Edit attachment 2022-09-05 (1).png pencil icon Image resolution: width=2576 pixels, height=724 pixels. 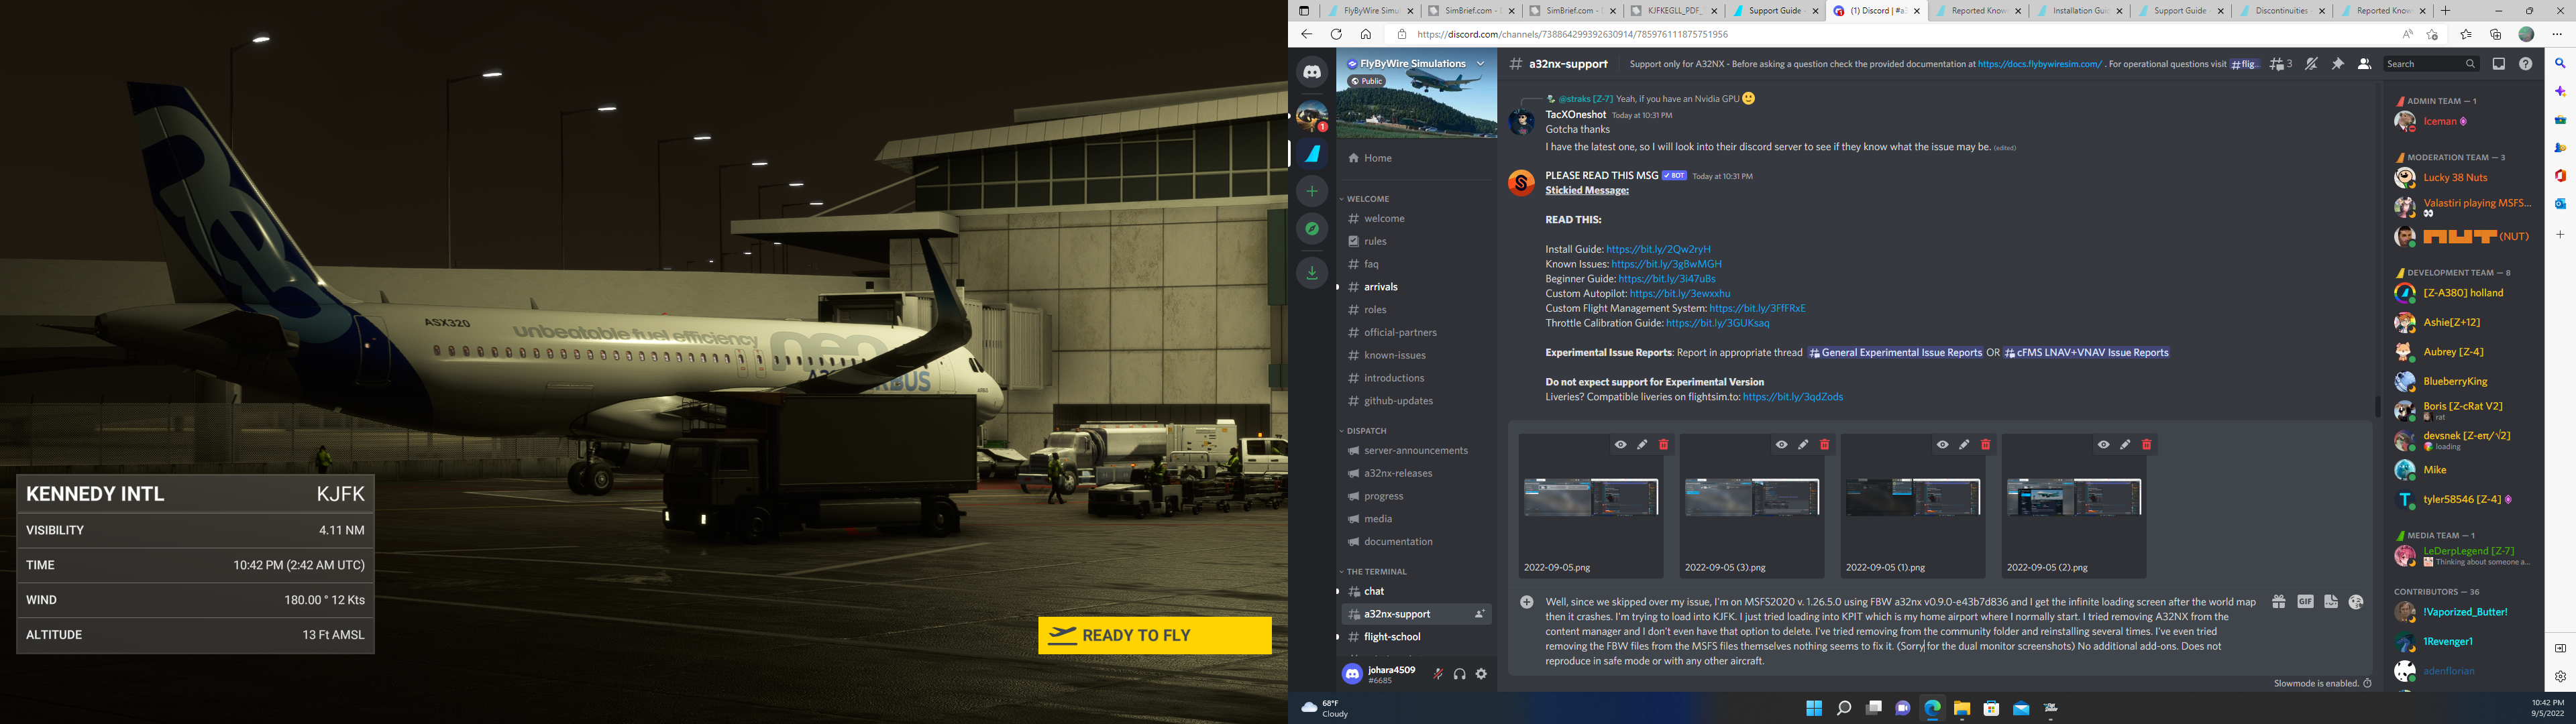[x=1964, y=445]
